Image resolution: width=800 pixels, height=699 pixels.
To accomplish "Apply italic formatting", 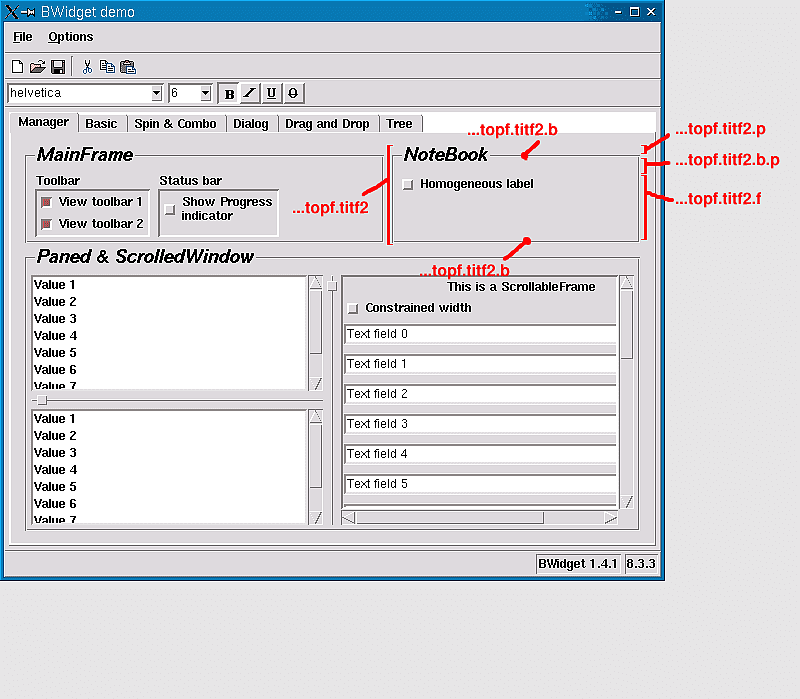I will pos(250,92).
